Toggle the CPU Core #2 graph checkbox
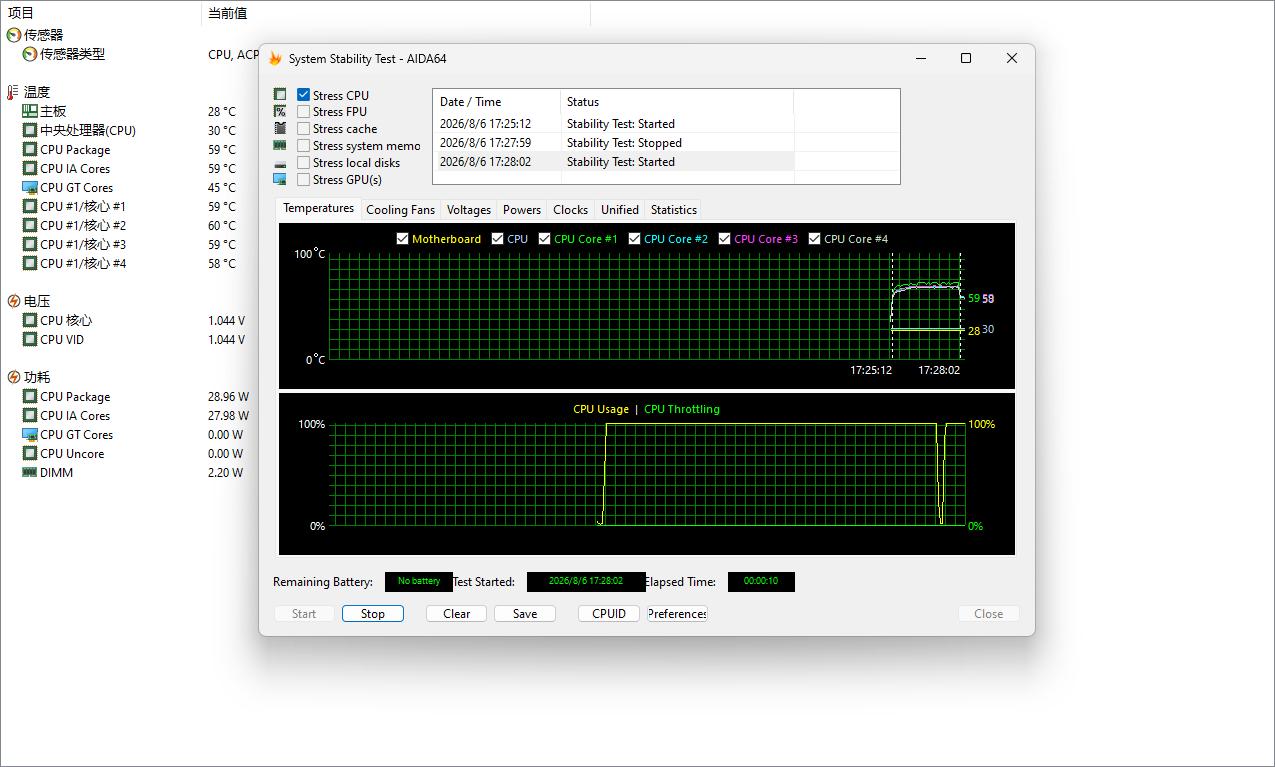The height and width of the screenshot is (767, 1275). pos(634,239)
